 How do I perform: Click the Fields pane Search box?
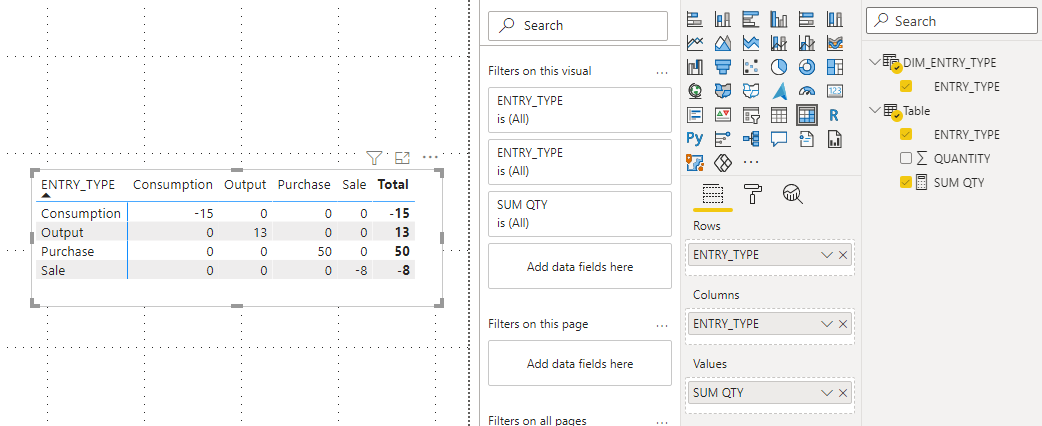[951, 21]
